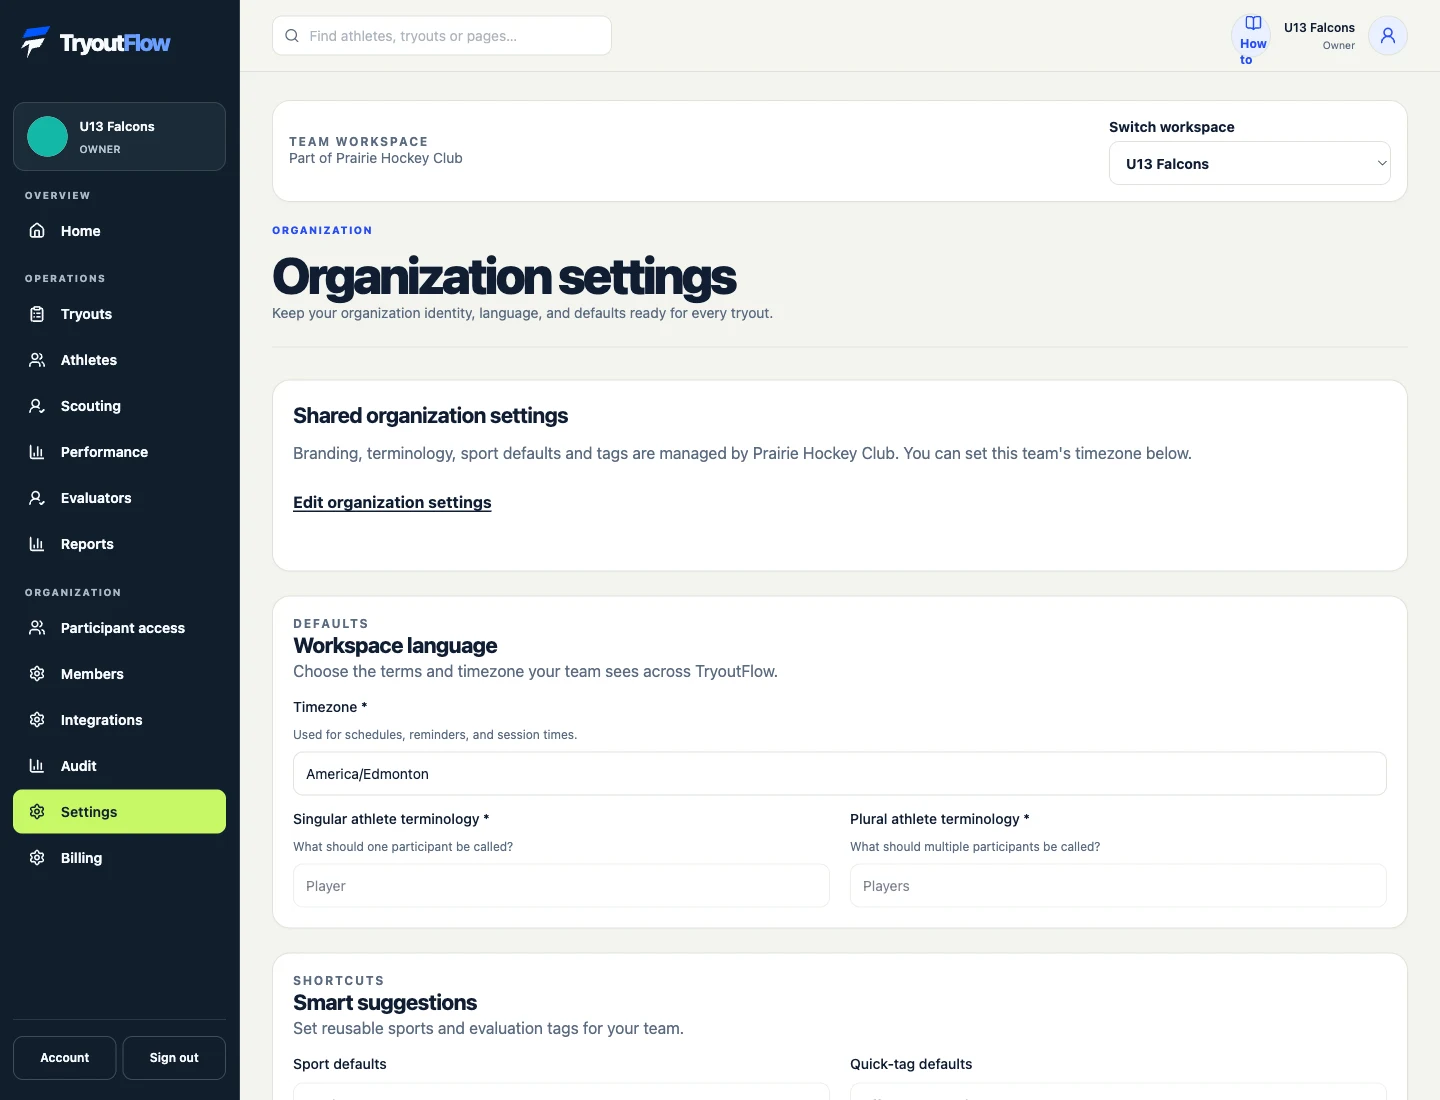Viewport: 1440px width, 1100px height.
Task: Focus the Find athletes search field
Action: [x=442, y=36]
